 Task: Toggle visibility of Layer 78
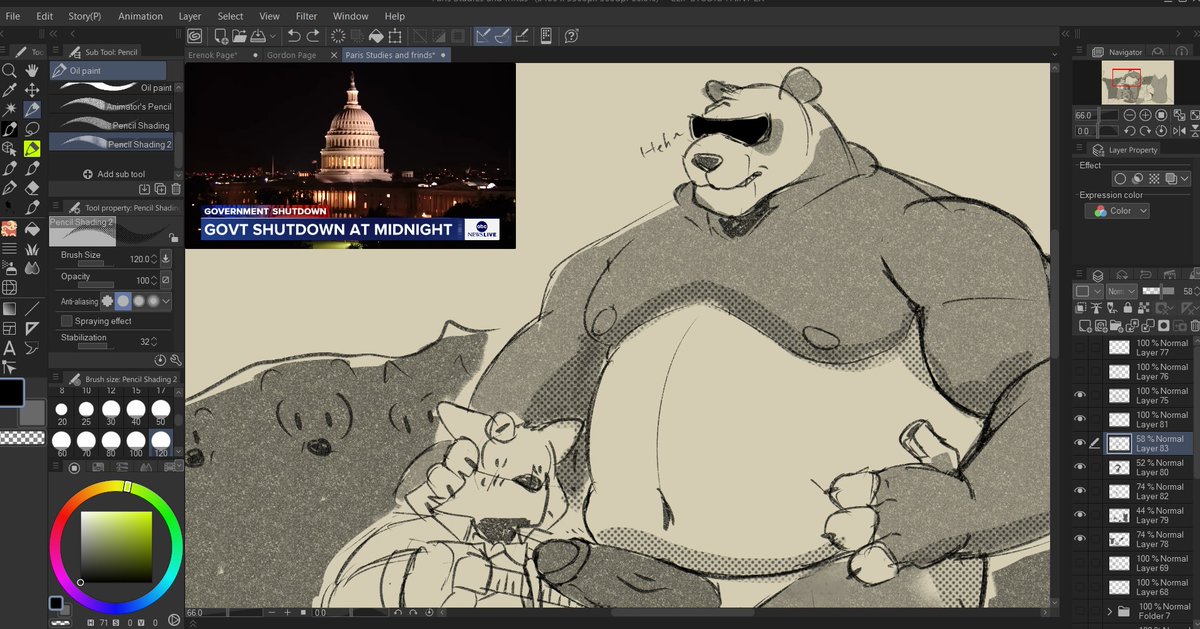[1080, 539]
